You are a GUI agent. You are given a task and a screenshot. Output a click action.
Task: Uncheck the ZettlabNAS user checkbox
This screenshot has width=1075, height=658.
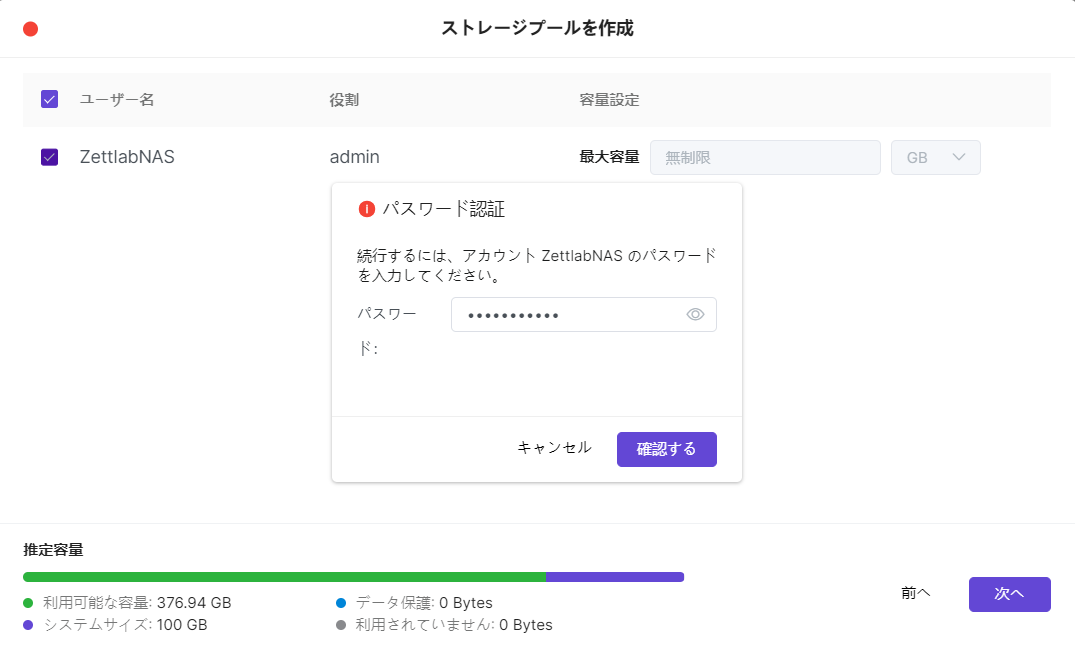tap(49, 157)
